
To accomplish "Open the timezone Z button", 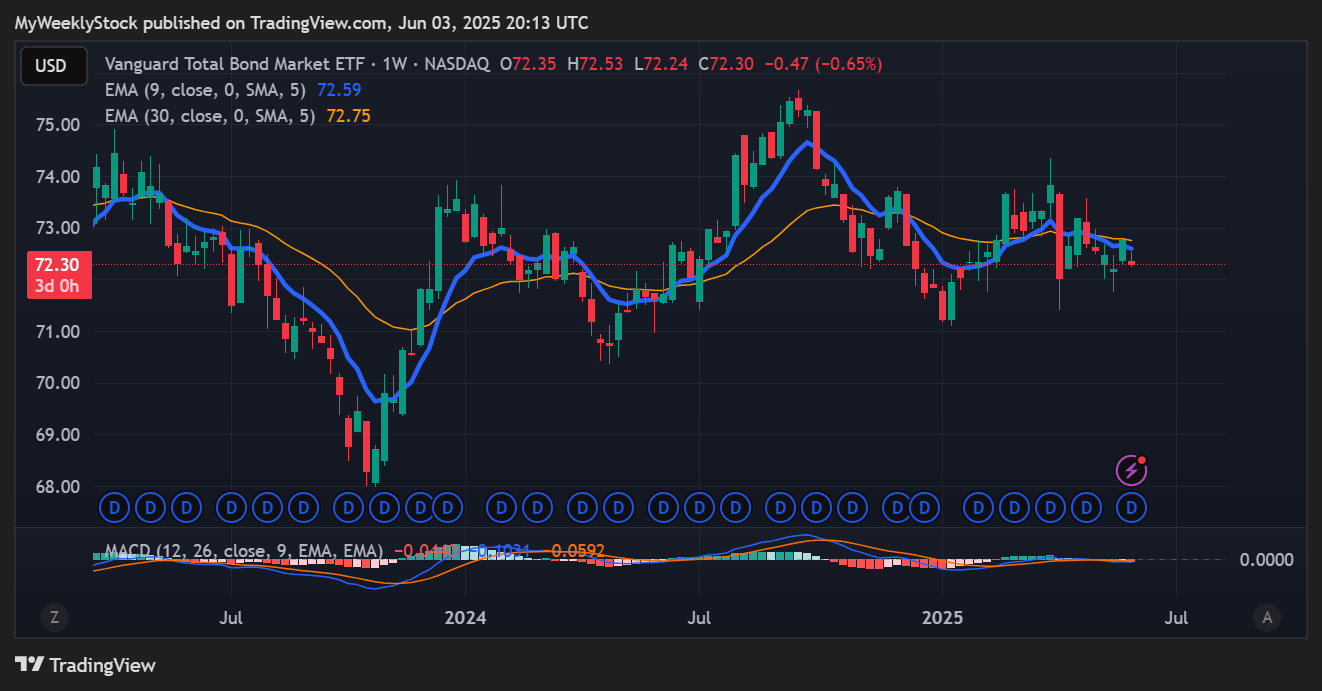I will (x=54, y=618).
